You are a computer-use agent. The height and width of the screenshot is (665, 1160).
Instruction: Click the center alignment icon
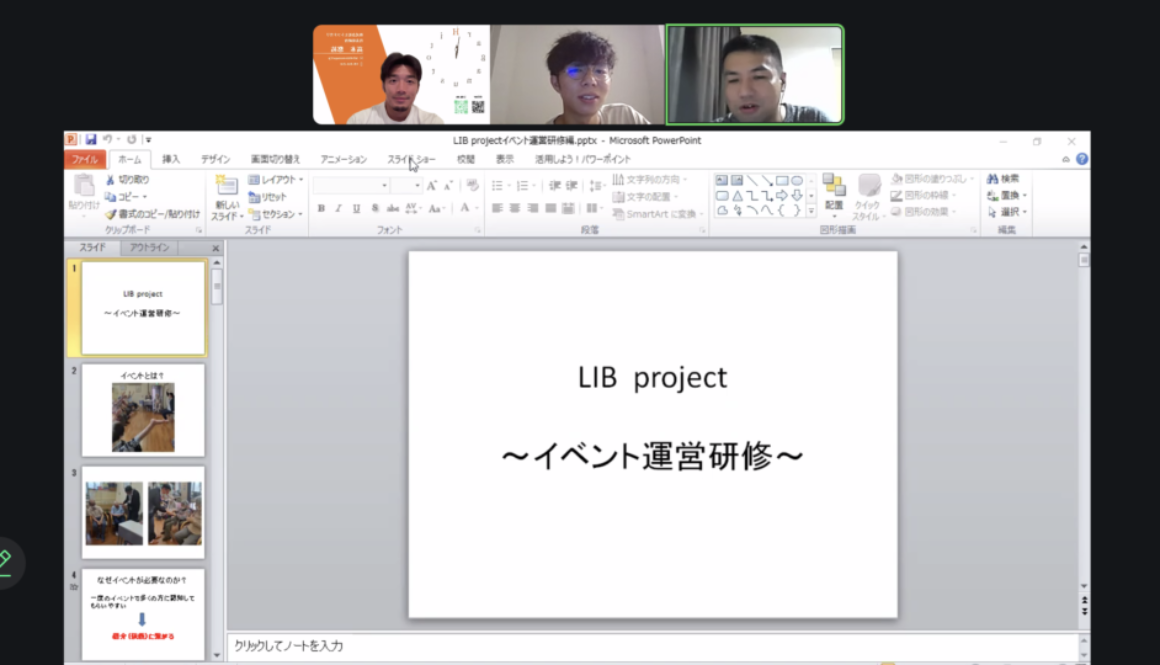515,206
